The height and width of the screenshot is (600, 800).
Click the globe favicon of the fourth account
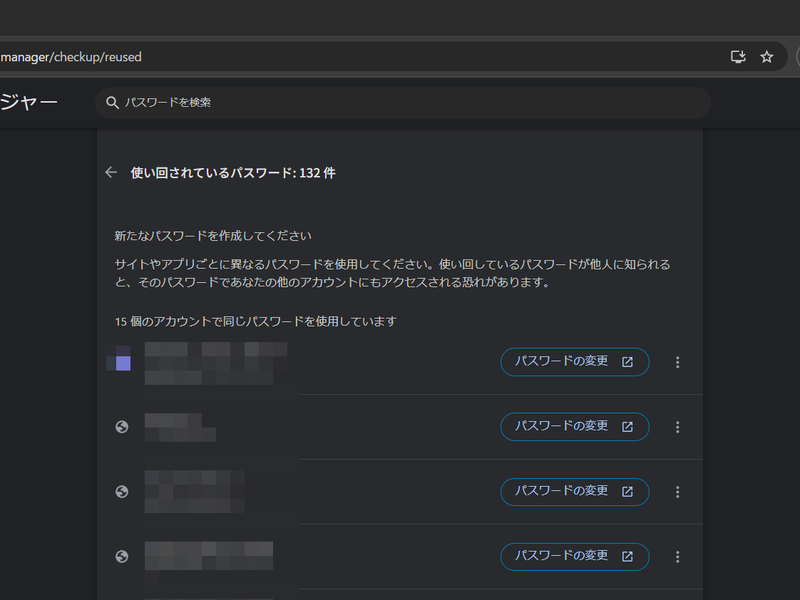(x=122, y=556)
